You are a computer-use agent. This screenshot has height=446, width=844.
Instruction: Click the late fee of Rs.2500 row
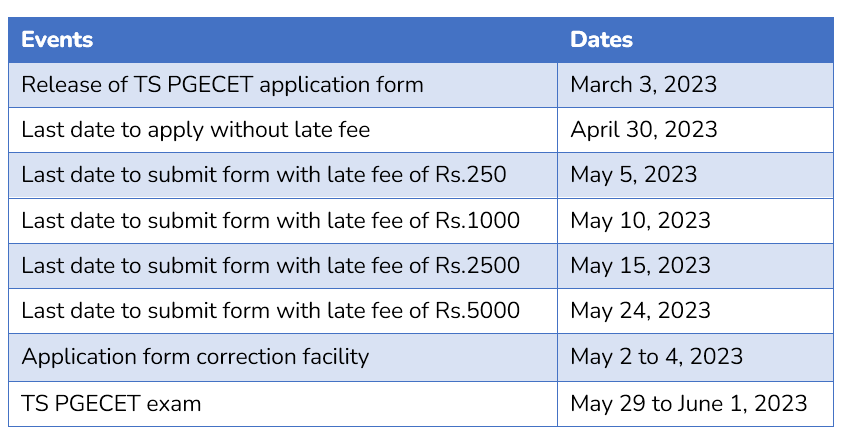(x=421, y=266)
